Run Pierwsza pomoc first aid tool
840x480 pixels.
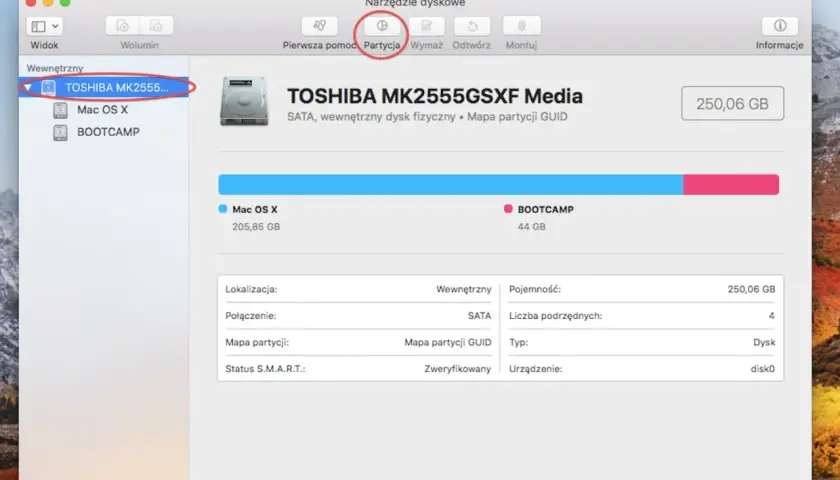point(320,26)
